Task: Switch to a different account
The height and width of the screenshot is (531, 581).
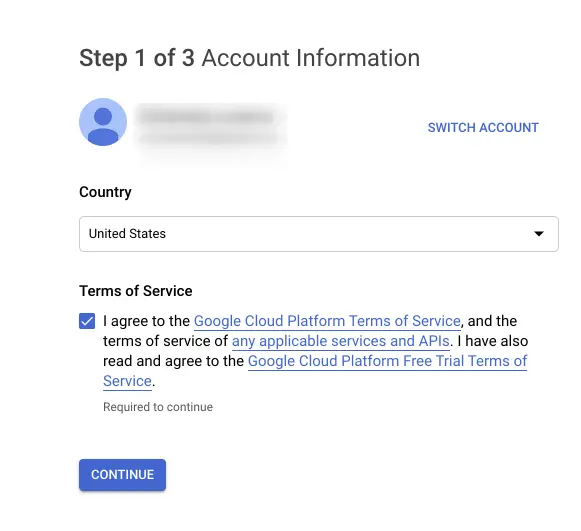Action: (483, 127)
